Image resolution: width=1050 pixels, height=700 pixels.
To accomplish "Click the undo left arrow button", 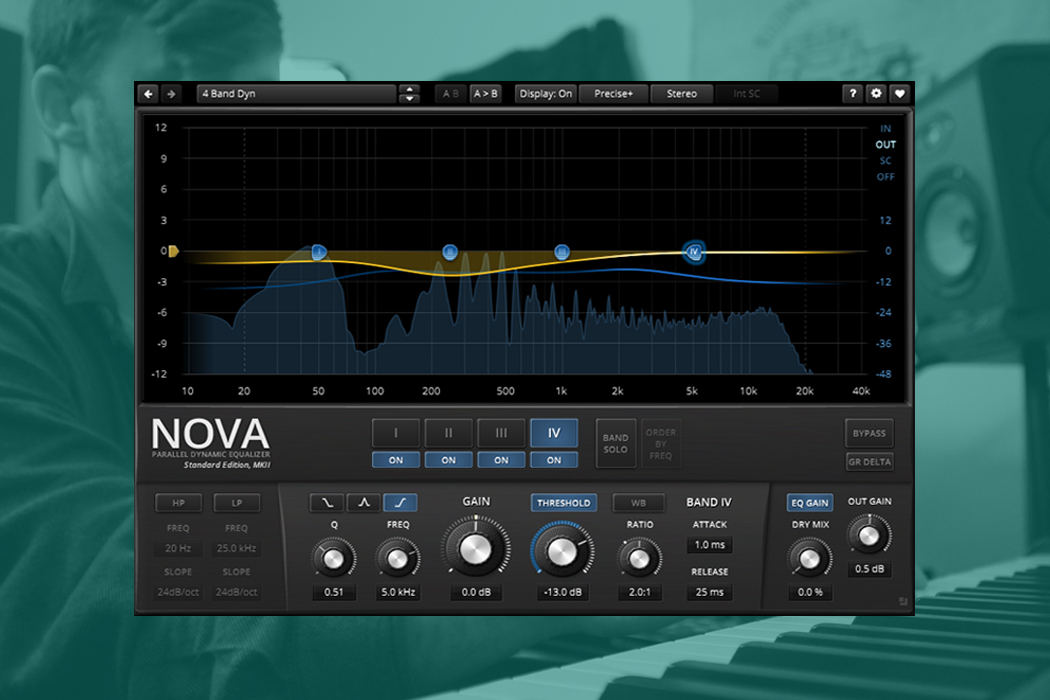I will pos(149,94).
